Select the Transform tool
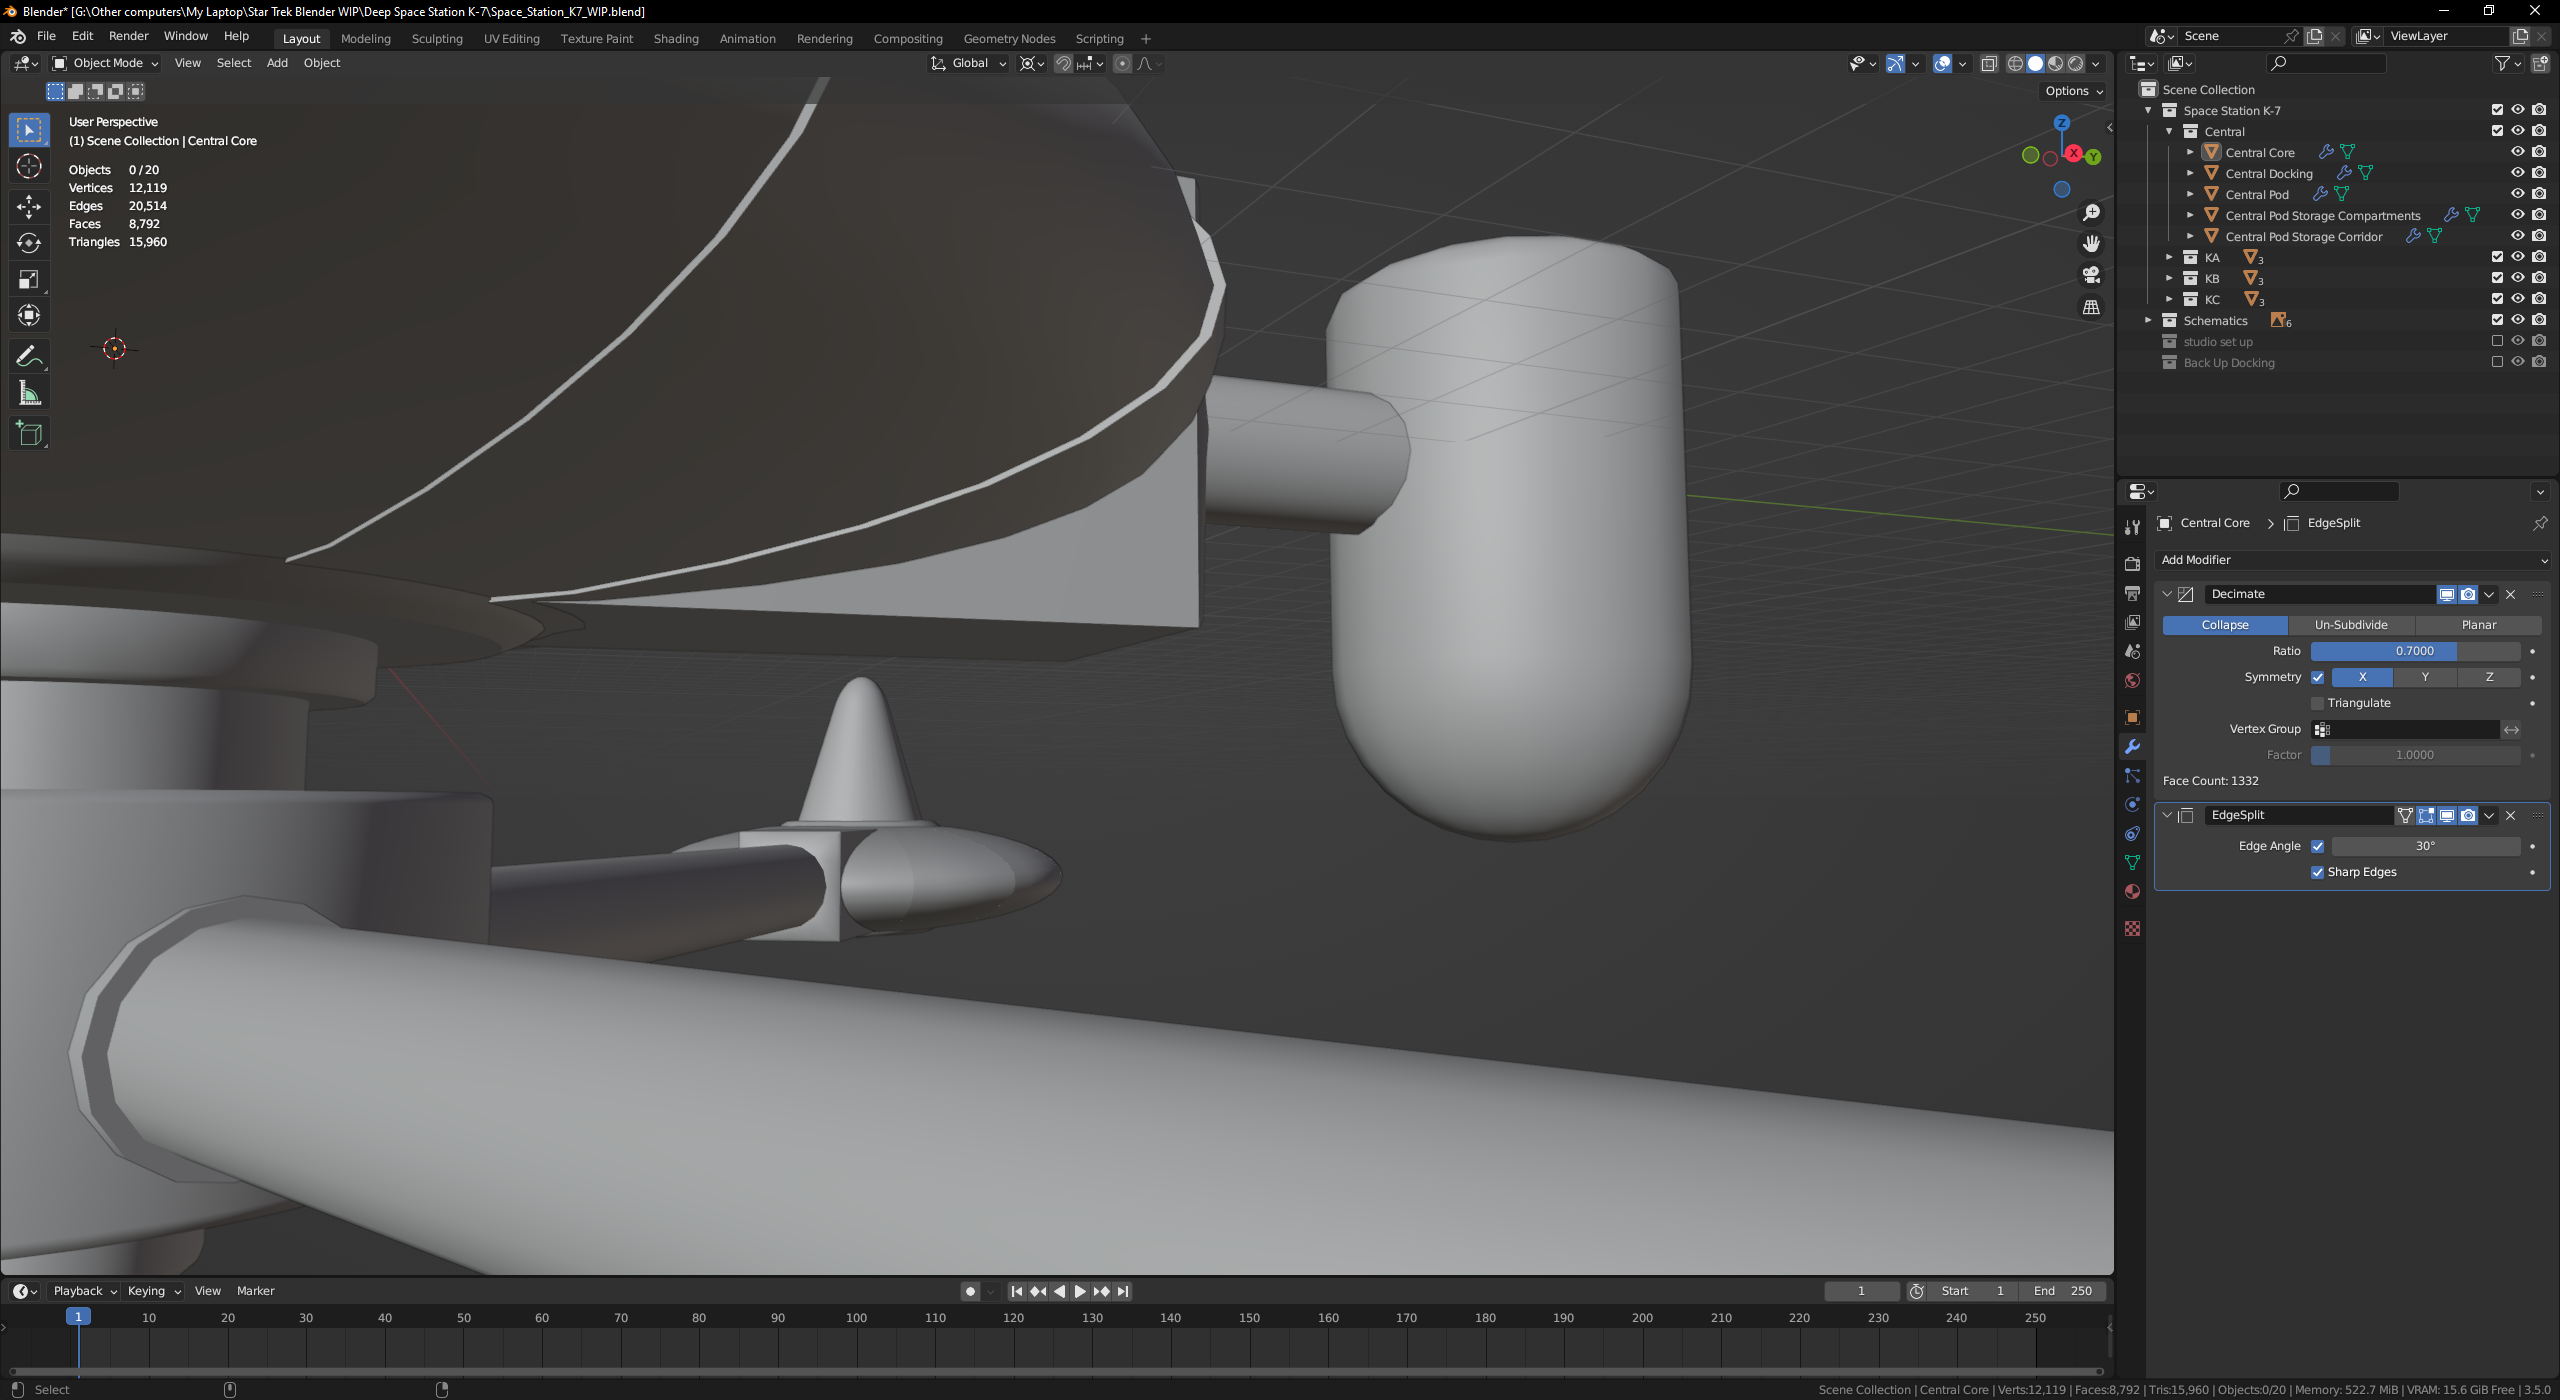Screen dimensions: 2560x1400 coord(29,316)
